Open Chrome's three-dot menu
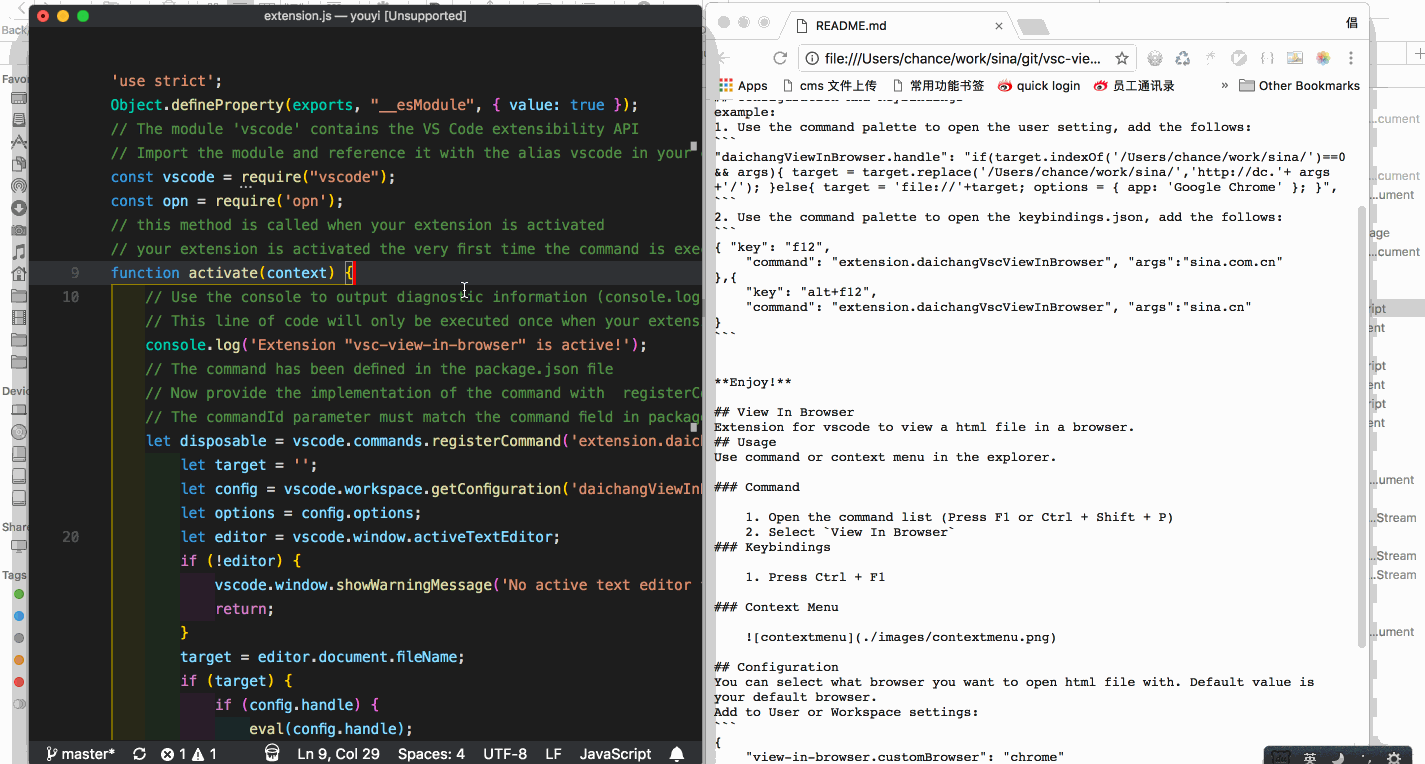Screen dimensions: 1425x764 (1352, 58)
